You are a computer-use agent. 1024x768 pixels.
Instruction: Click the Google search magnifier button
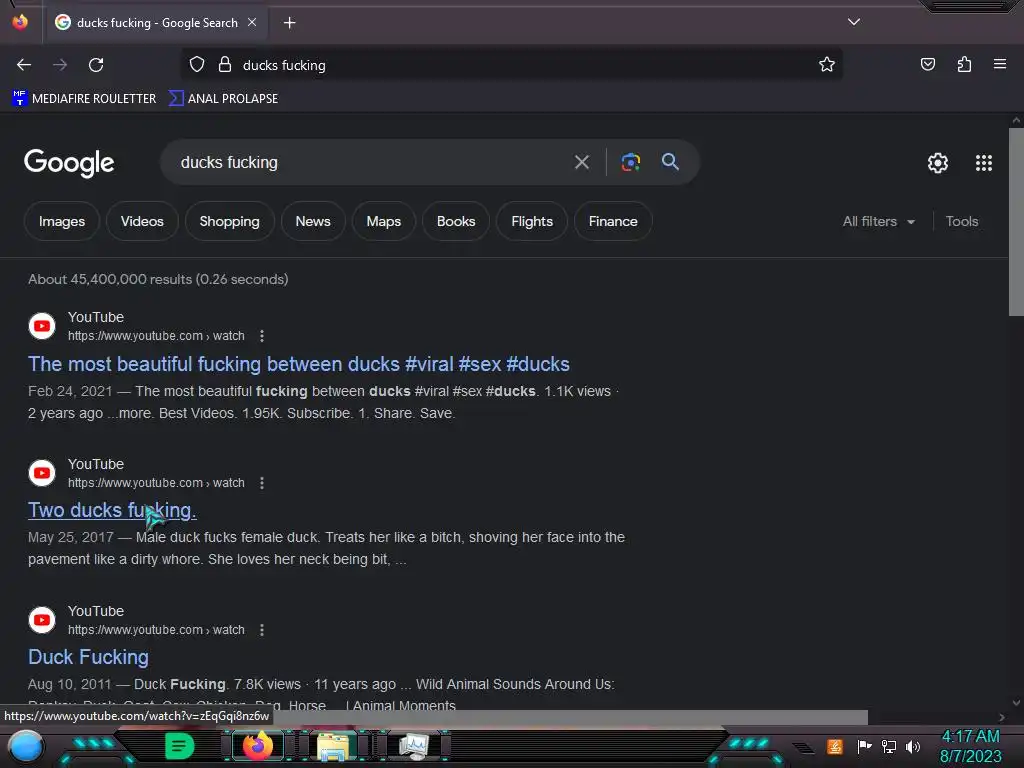(670, 161)
